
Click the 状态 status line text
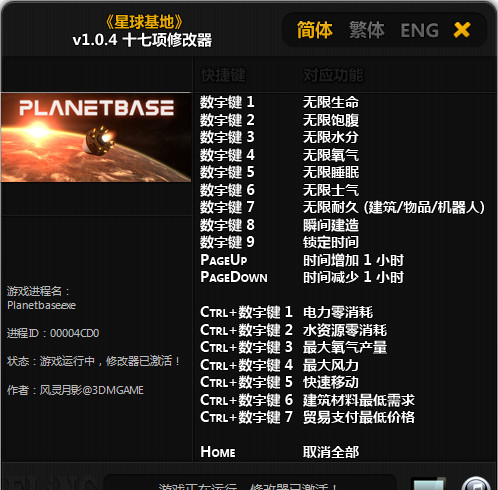(x=93, y=361)
